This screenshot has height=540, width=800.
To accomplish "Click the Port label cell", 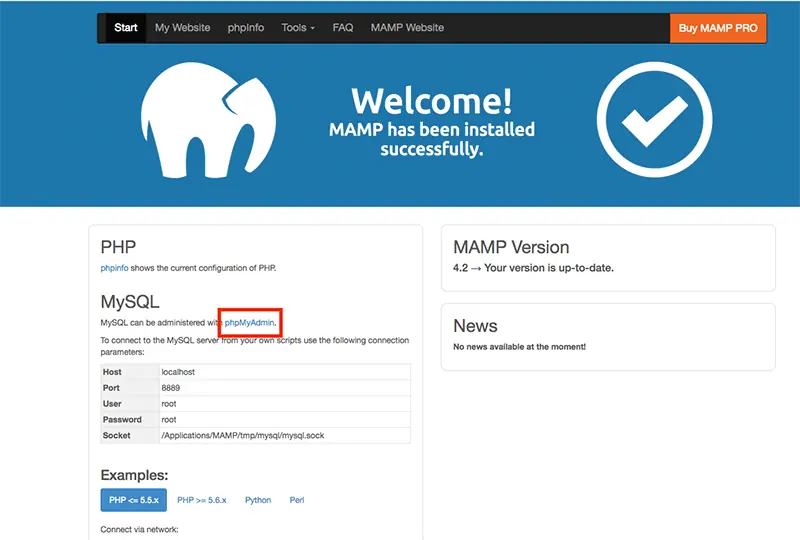I will click(x=130, y=388).
